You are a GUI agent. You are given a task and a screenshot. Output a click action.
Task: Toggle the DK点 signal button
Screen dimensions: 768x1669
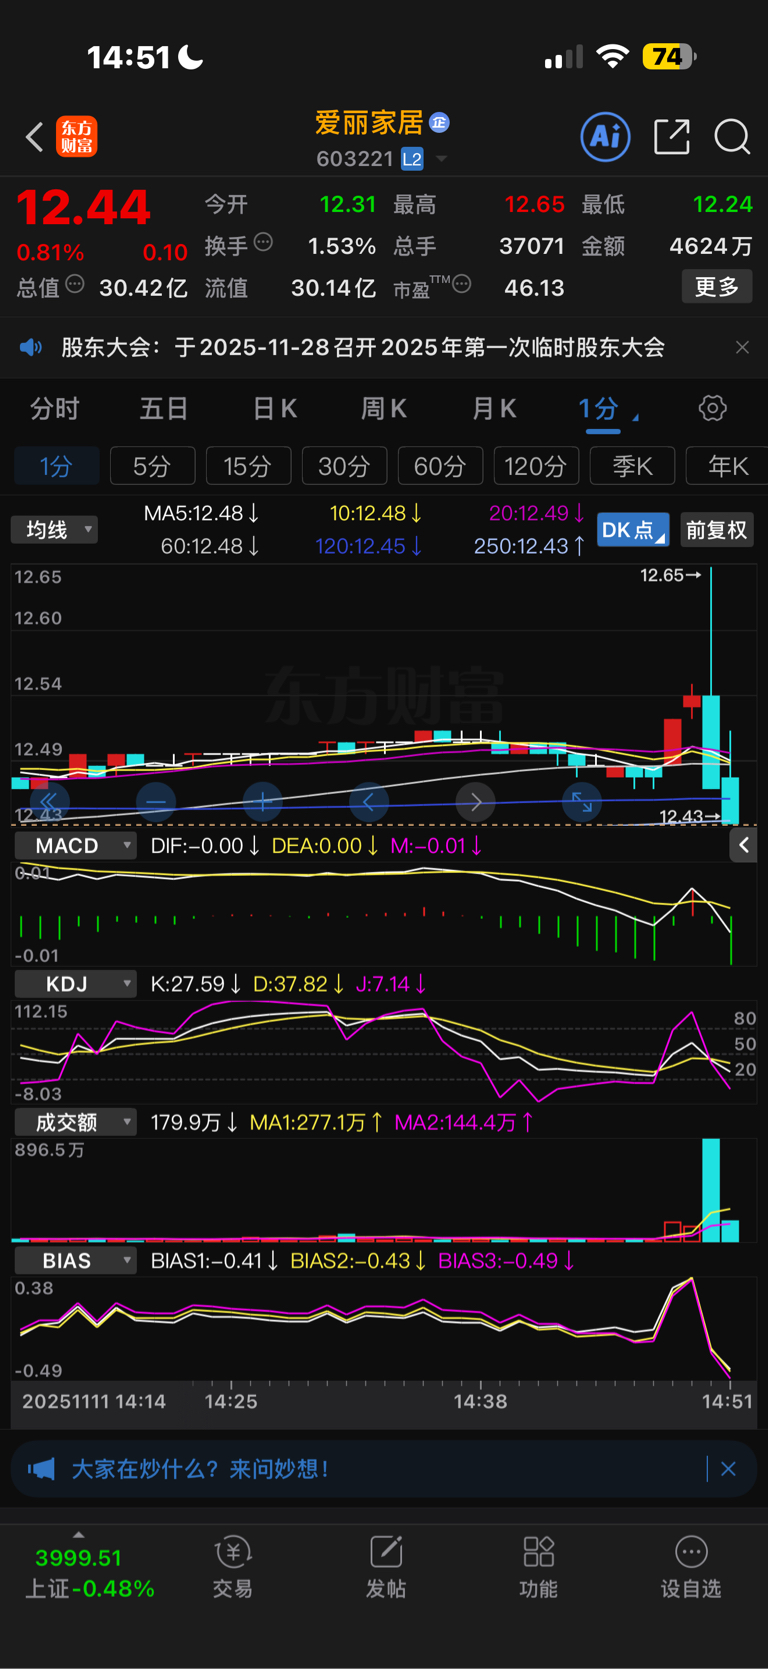[x=633, y=530]
